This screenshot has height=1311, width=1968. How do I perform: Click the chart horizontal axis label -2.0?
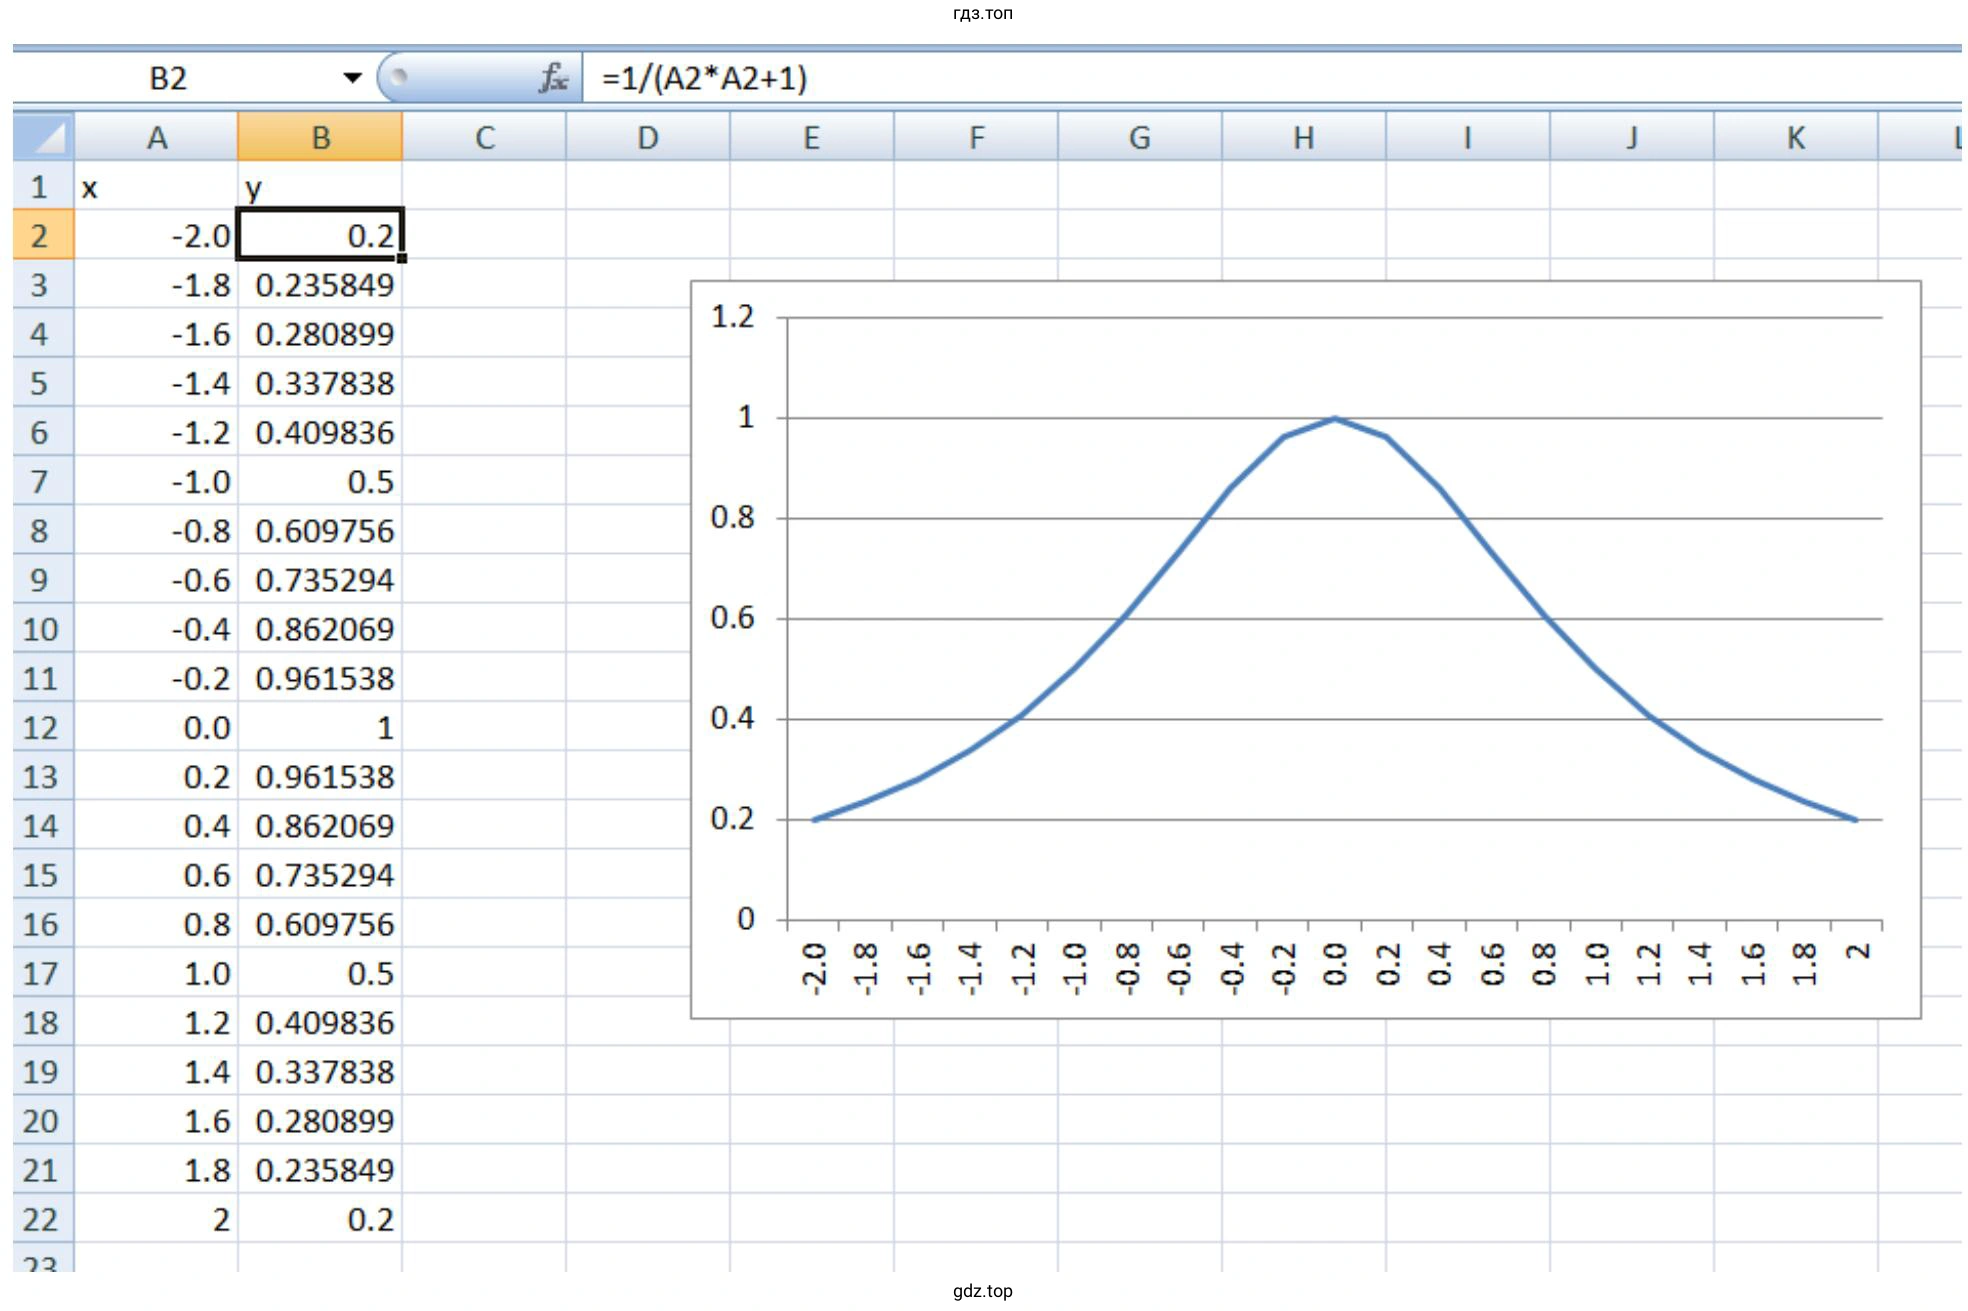click(x=814, y=968)
